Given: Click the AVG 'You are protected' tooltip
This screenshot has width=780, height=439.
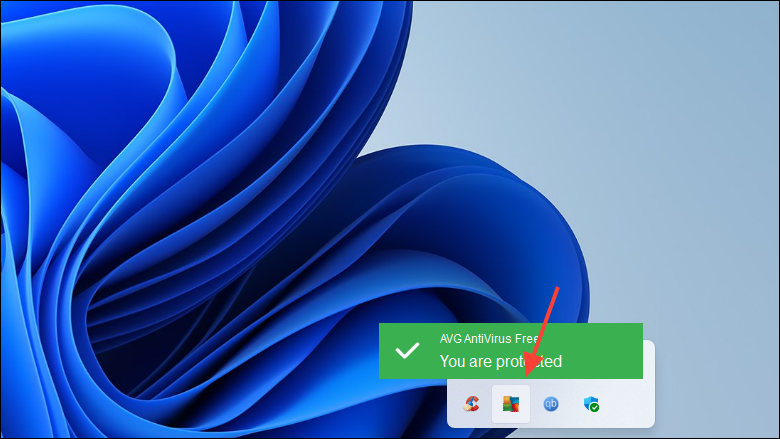Looking at the screenshot, I should pyautogui.click(x=511, y=351).
